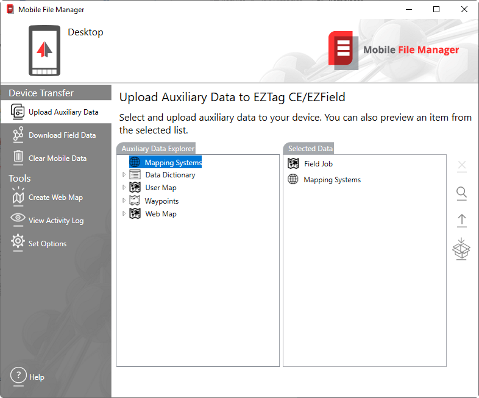
Task: Select the Auxiliary Data Explorer tab header
Action: click(157, 149)
